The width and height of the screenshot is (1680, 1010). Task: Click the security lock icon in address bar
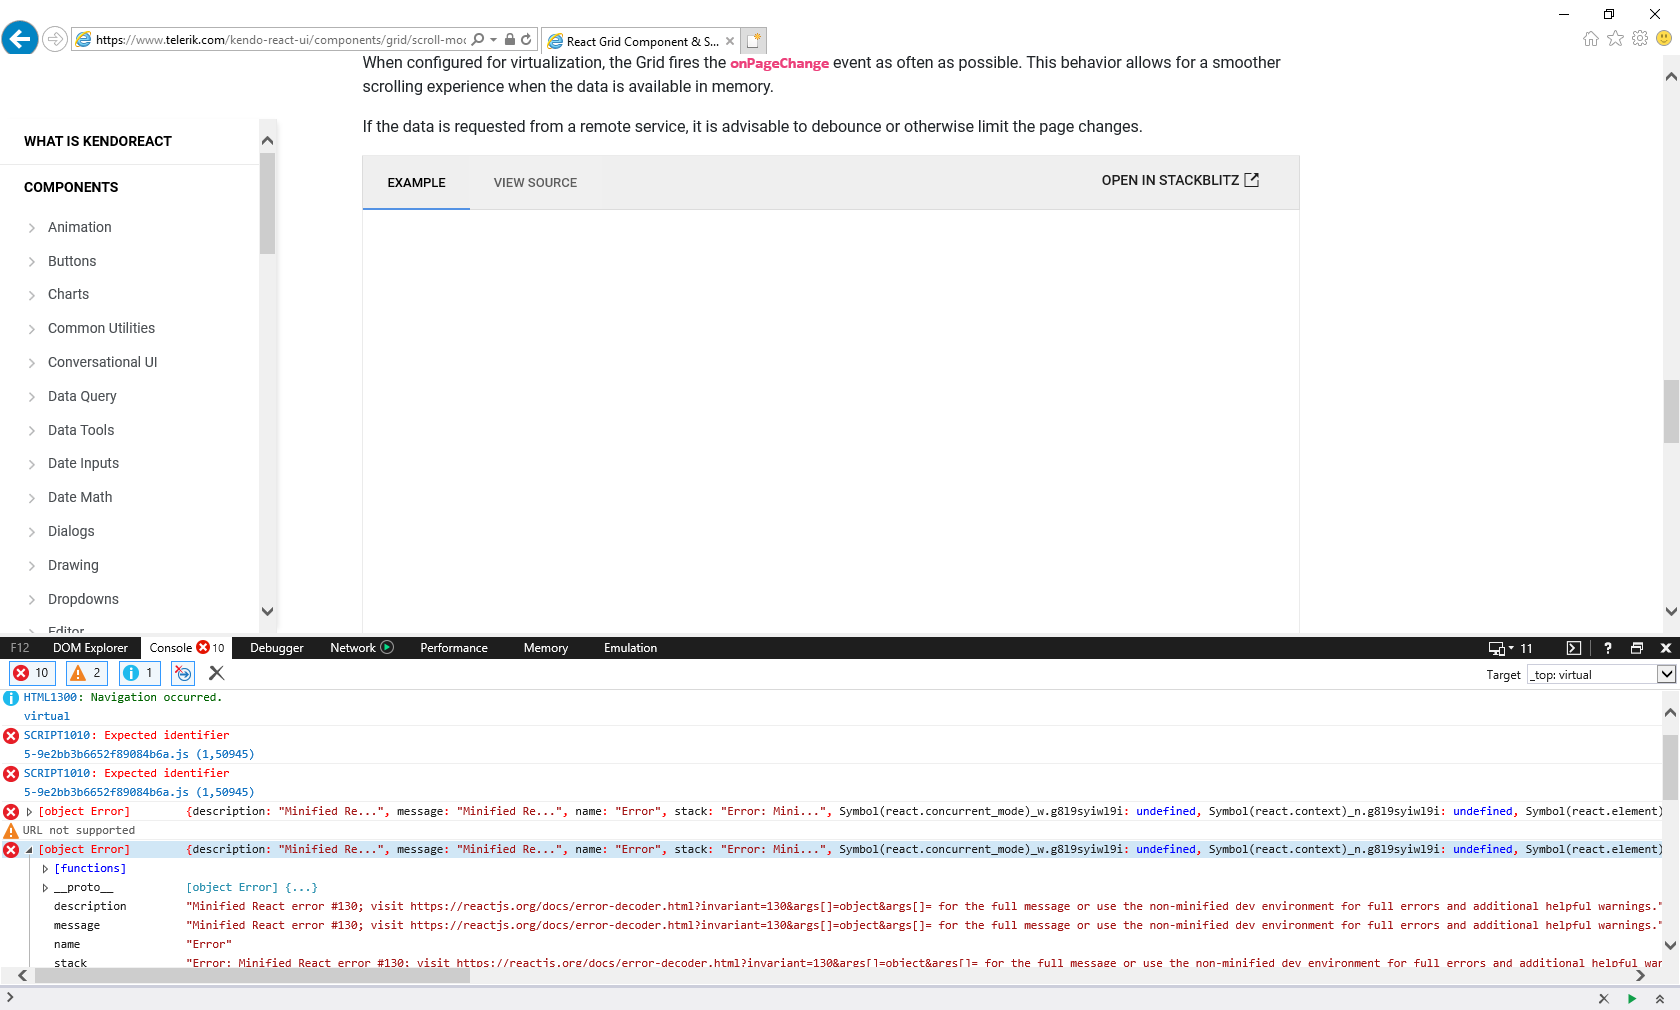[x=510, y=39]
